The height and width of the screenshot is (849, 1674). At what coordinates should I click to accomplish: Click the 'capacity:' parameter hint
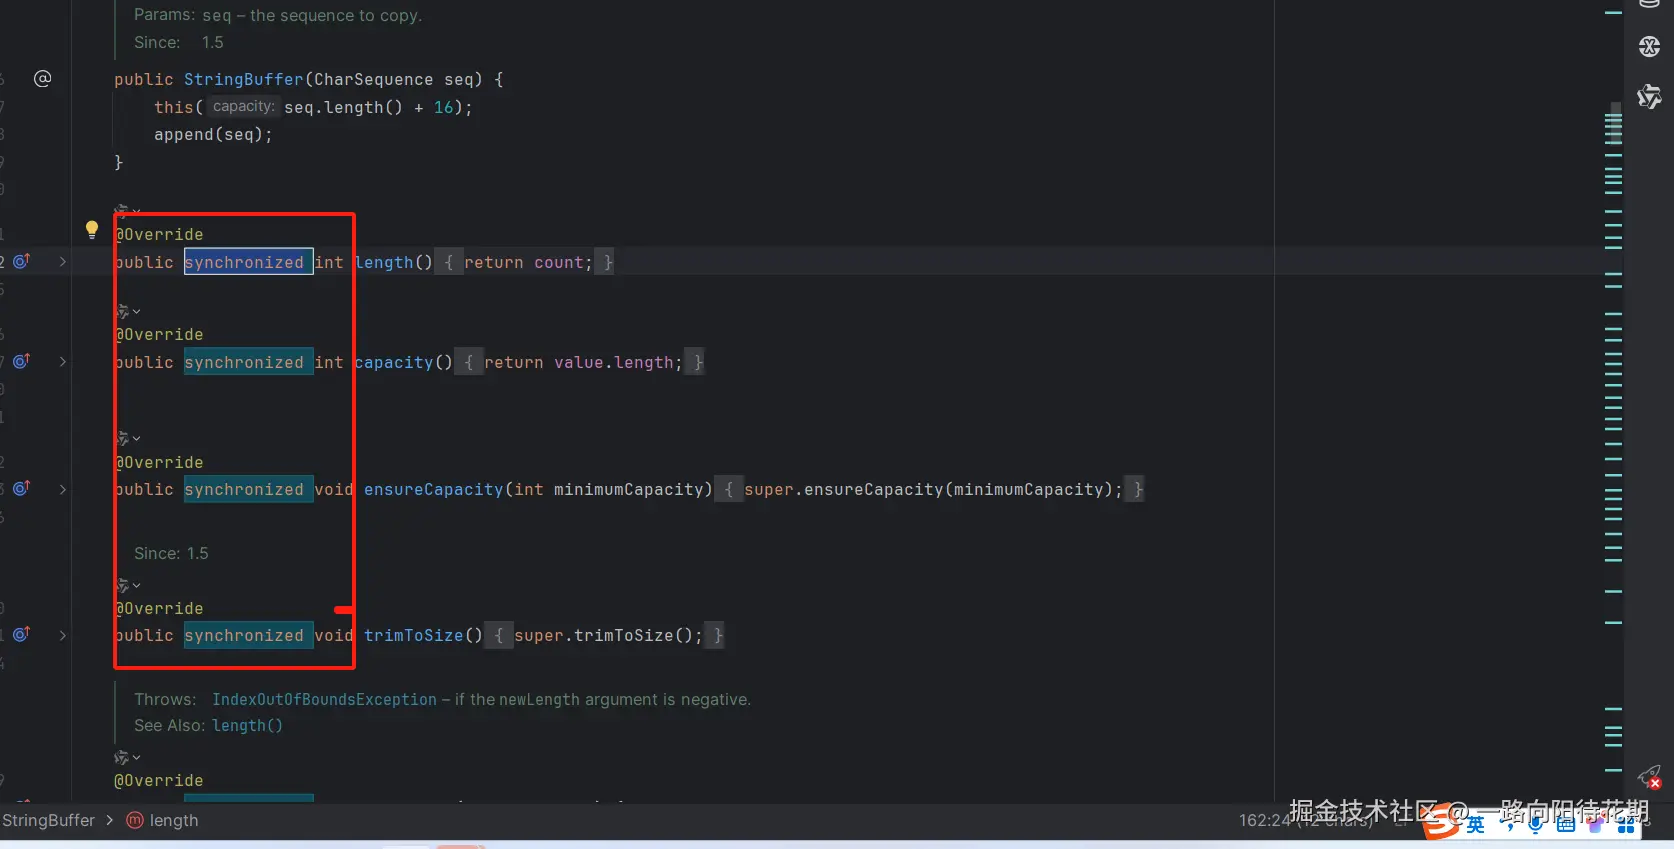tap(243, 106)
